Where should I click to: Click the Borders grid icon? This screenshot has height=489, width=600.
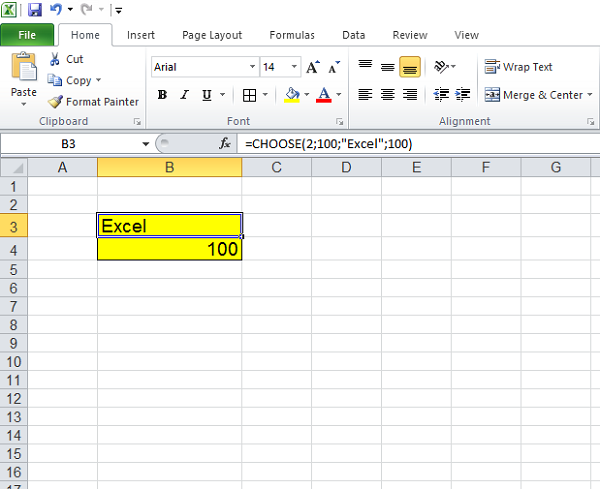(x=249, y=95)
